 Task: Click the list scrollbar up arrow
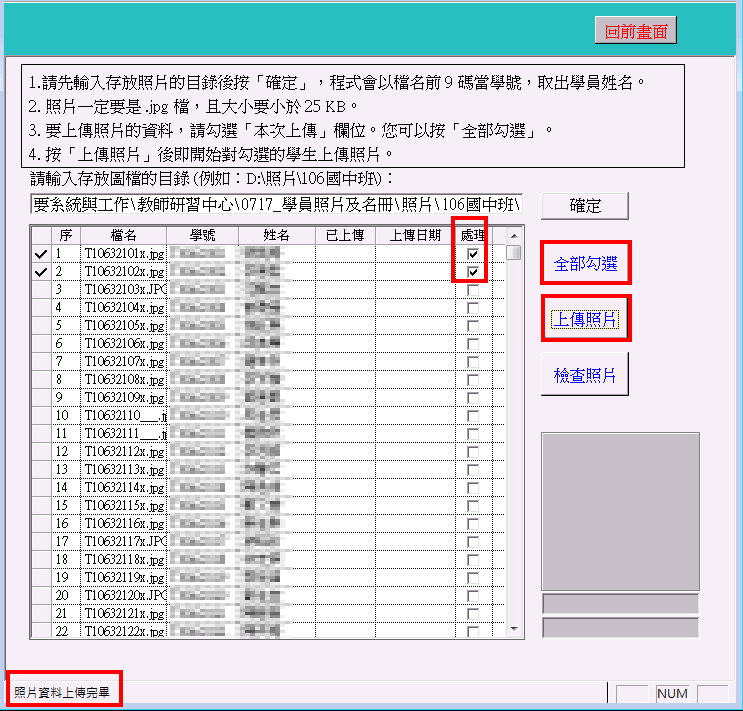tap(514, 234)
